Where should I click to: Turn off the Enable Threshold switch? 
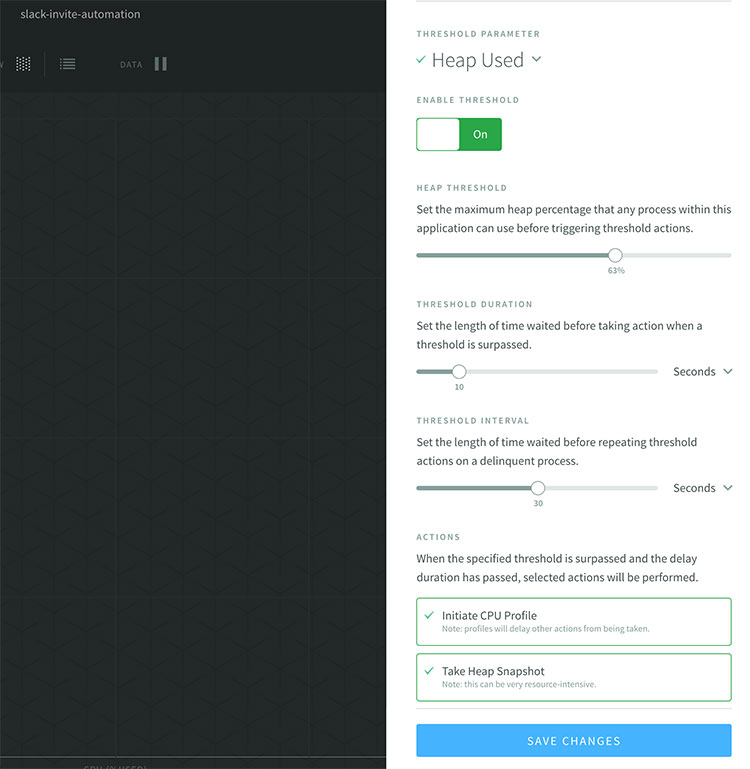[x=459, y=134]
